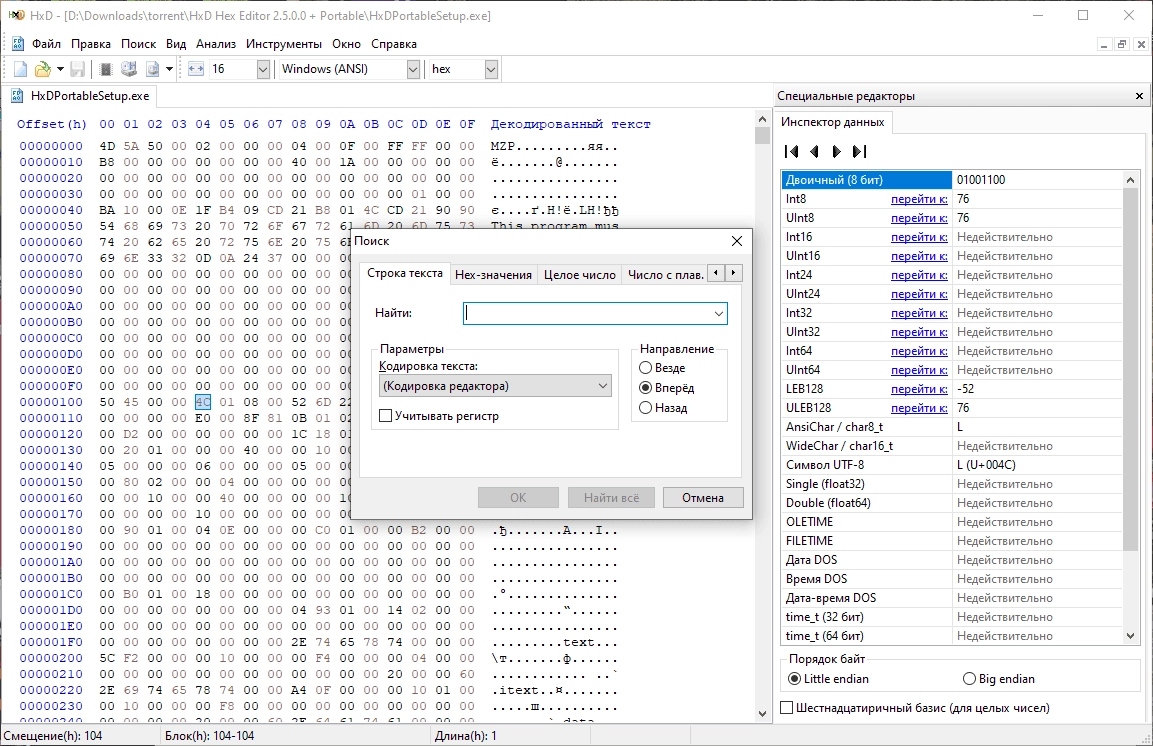Select the Строка текста search tab
This screenshot has height=746, width=1153.
click(x=404, y=273)
